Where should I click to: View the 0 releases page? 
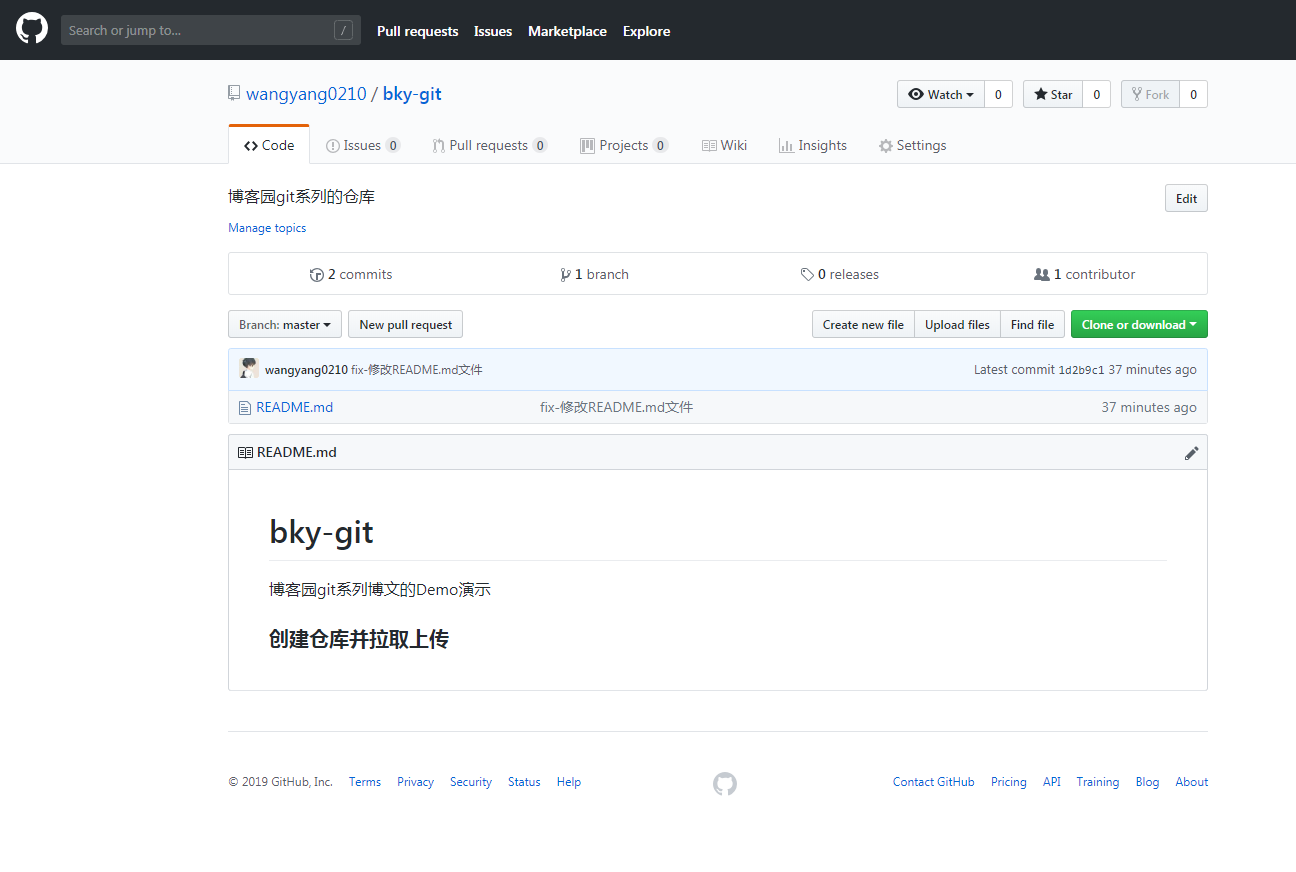pyautogui.click(x=840, y=274)
